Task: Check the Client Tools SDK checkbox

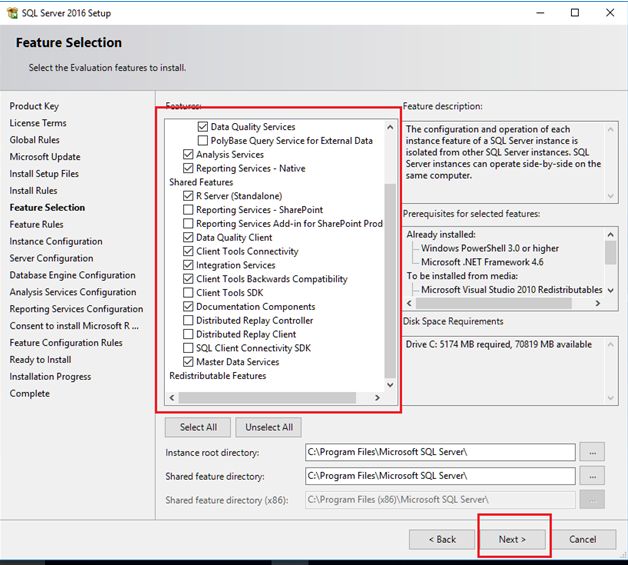Action: click(188, 293)
